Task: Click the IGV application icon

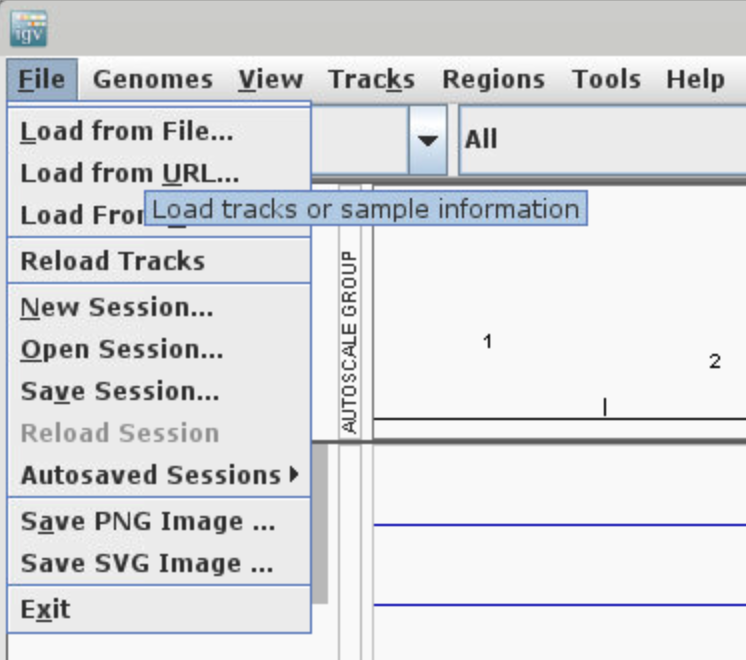Action: pyautogui.click(x=28, y=28)
